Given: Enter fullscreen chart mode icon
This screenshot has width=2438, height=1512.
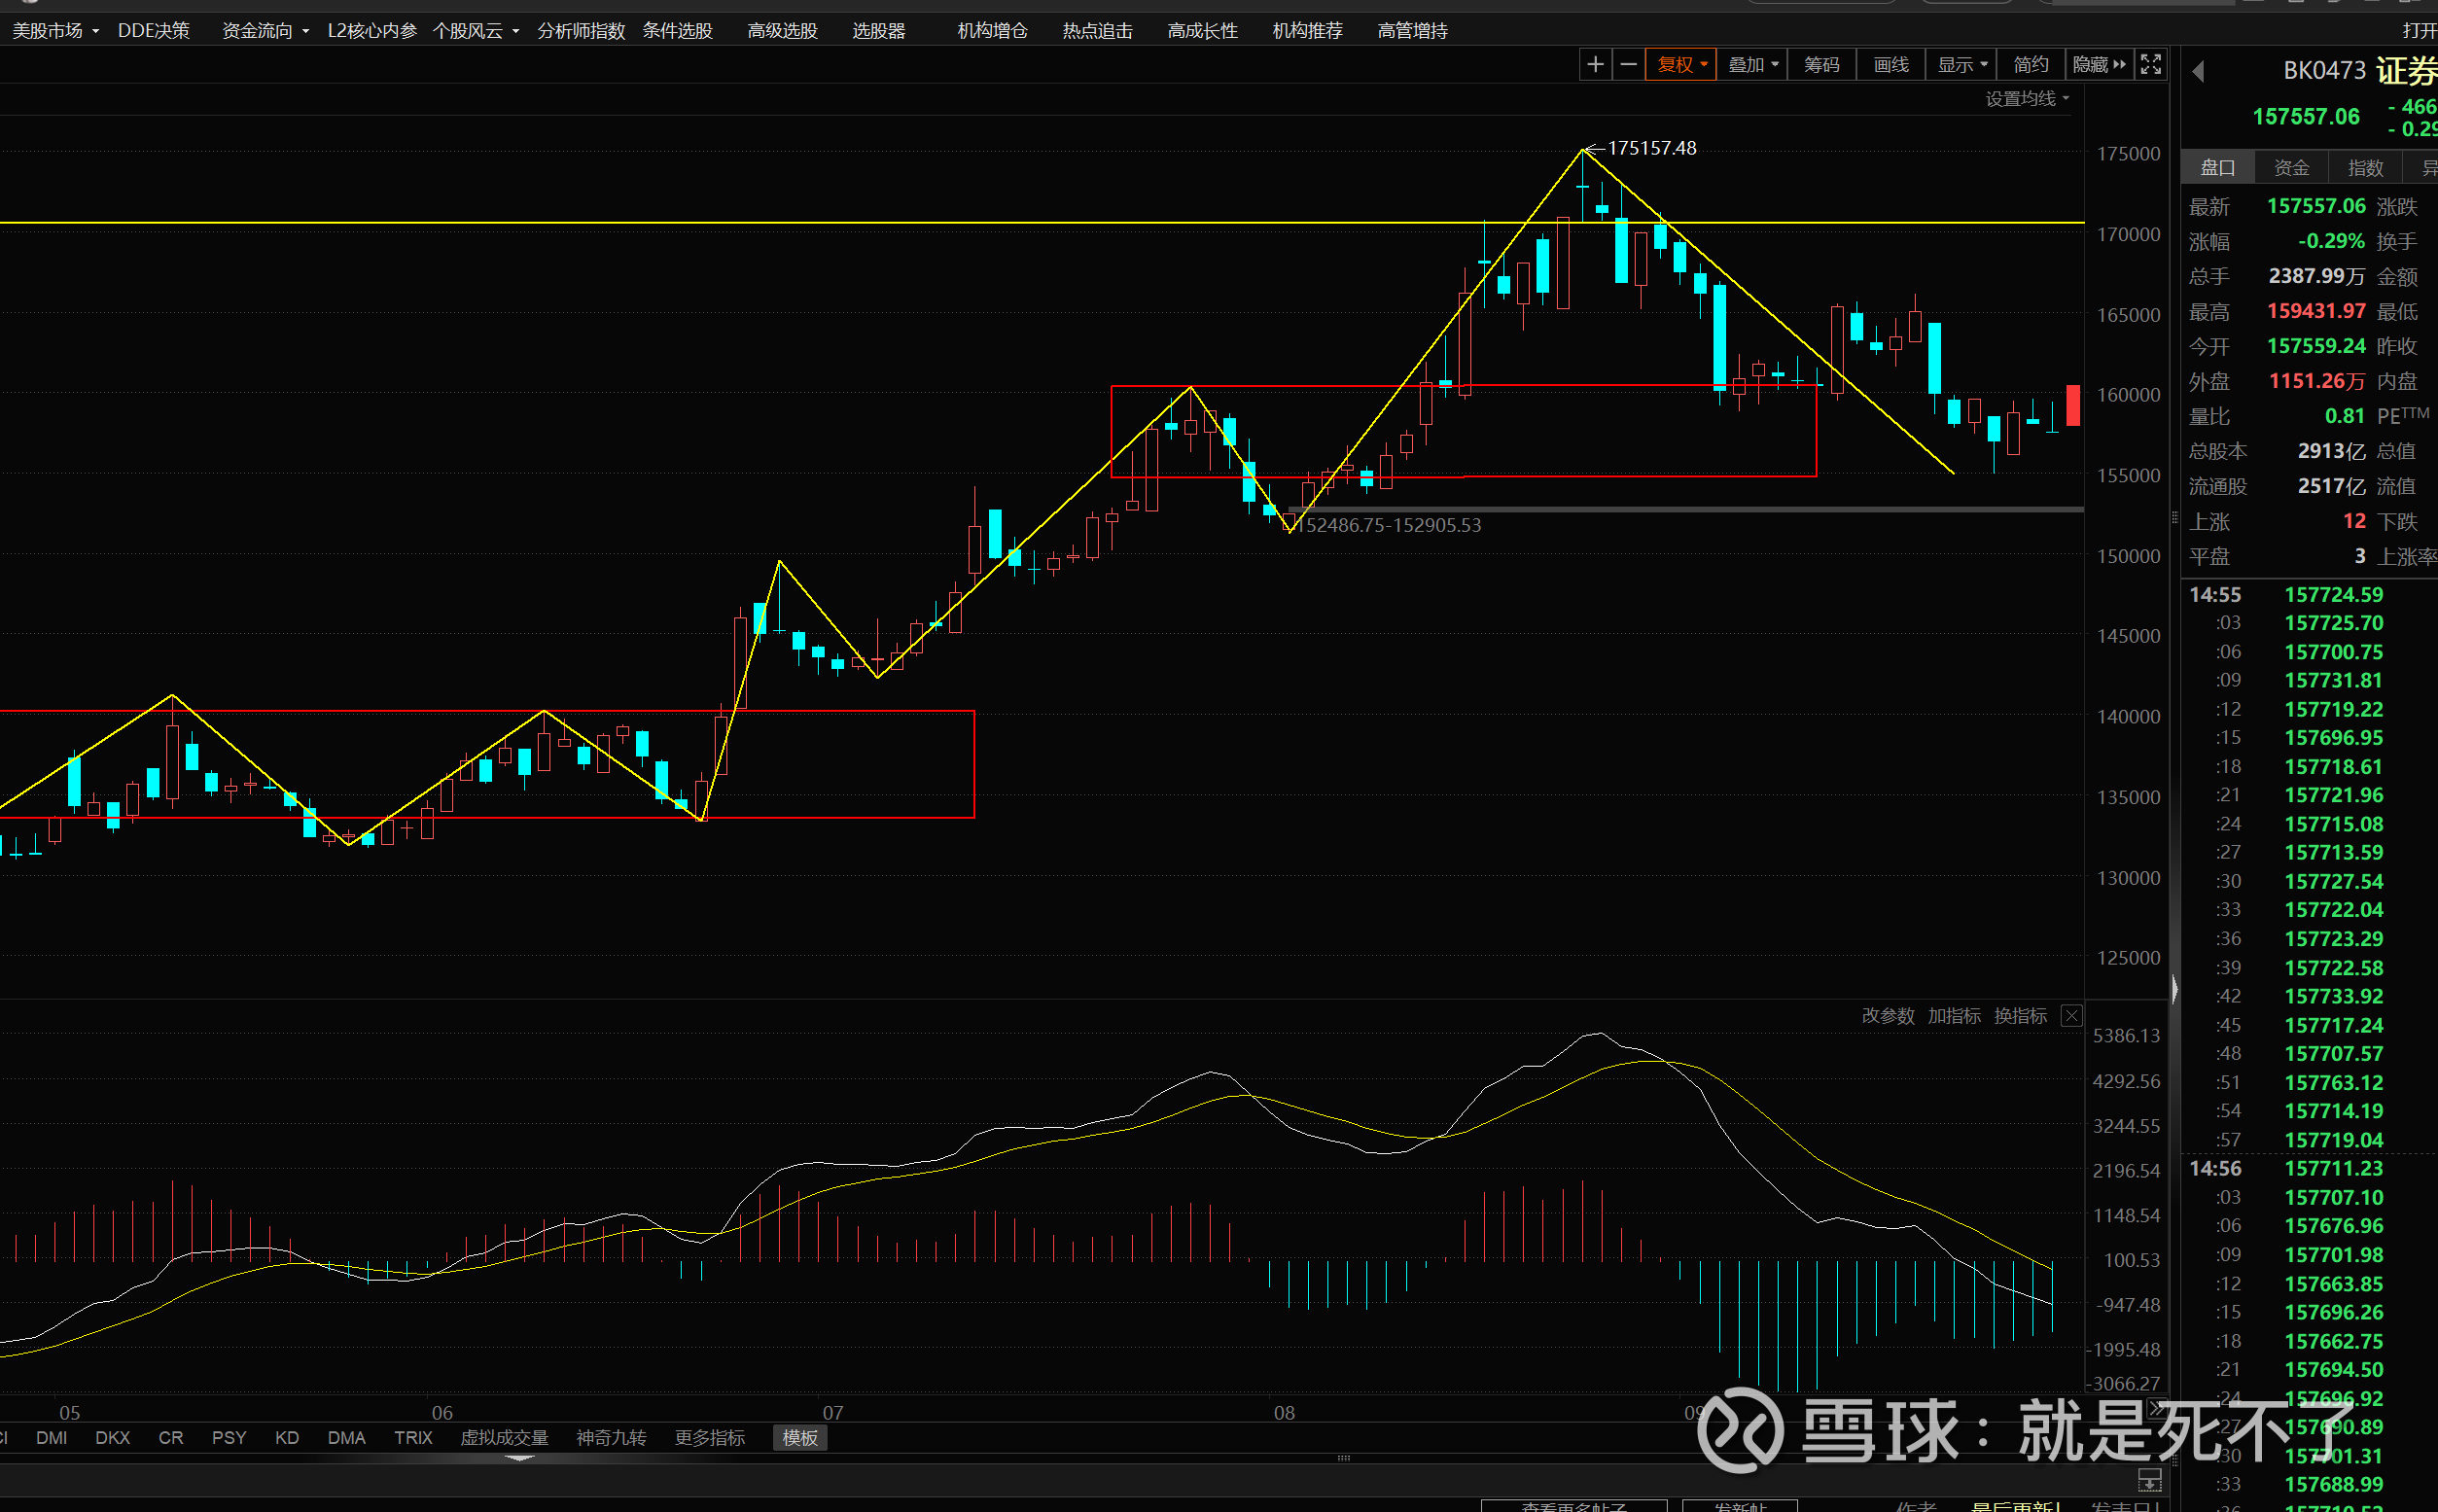Looking at the screenshot, I should (x=2151, y=65).
